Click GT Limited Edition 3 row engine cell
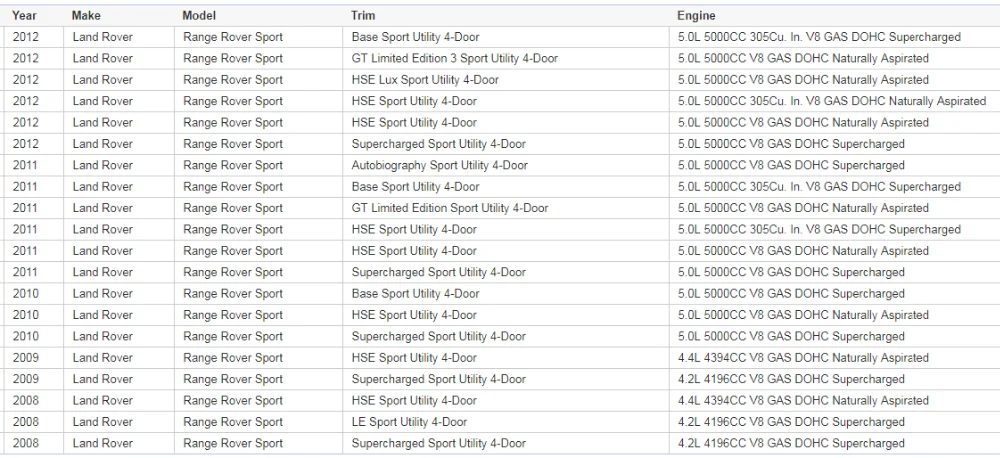Image resolution: width=1000 pixels, height=458 pixels. click(804, 58)
